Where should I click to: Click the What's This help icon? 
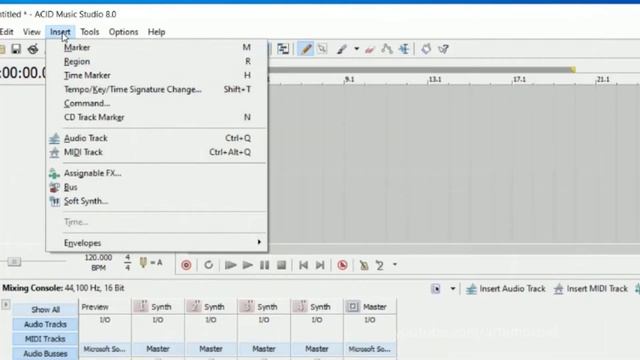pos(444,49)
